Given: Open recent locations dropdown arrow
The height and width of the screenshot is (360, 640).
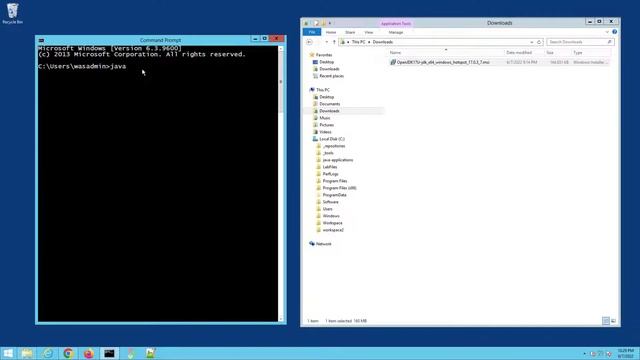Looking at the screenshot, I should (327, 42).
